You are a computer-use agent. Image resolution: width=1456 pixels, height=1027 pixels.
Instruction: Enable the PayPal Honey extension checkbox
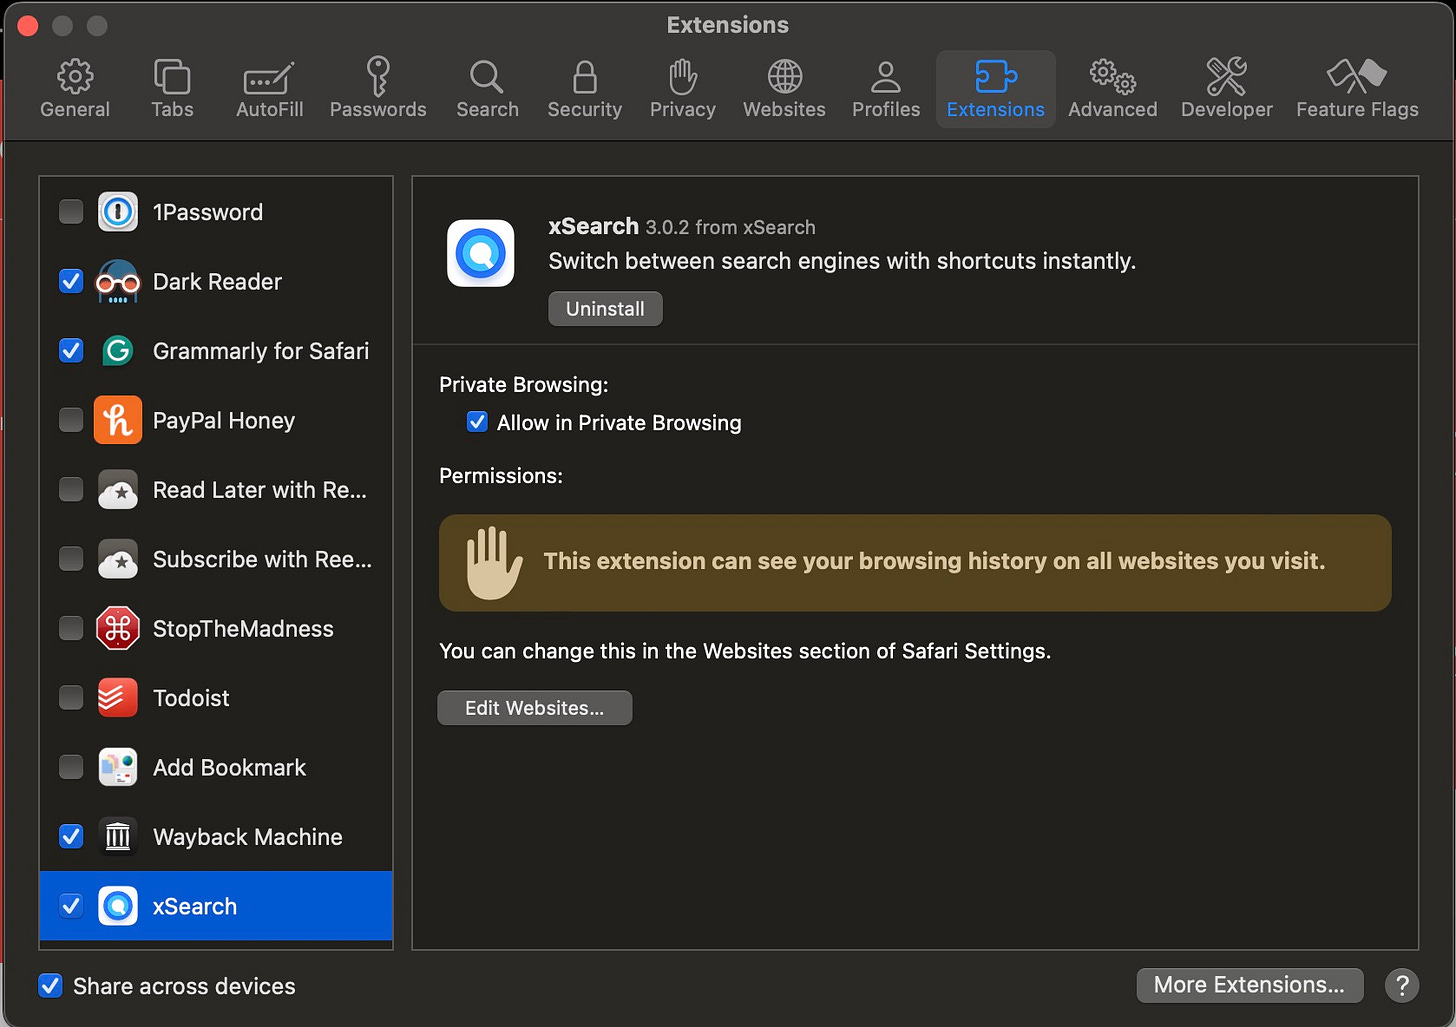71,420
